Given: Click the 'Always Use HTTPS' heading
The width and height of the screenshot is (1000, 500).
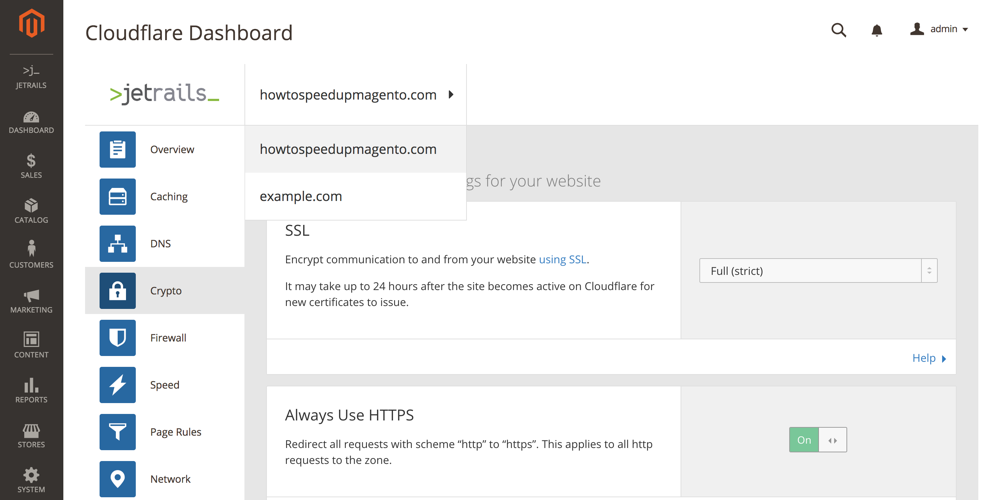Looking at the screenshot, I should click(349, 415).
